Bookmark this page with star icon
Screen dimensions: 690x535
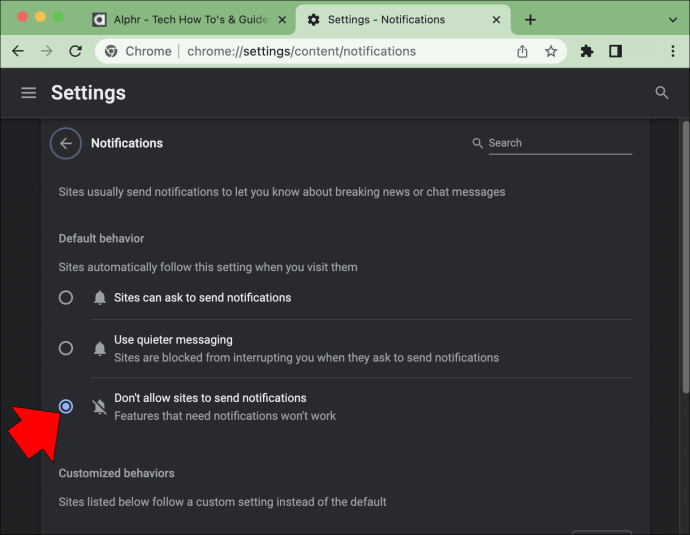click(x=551, y=51)
